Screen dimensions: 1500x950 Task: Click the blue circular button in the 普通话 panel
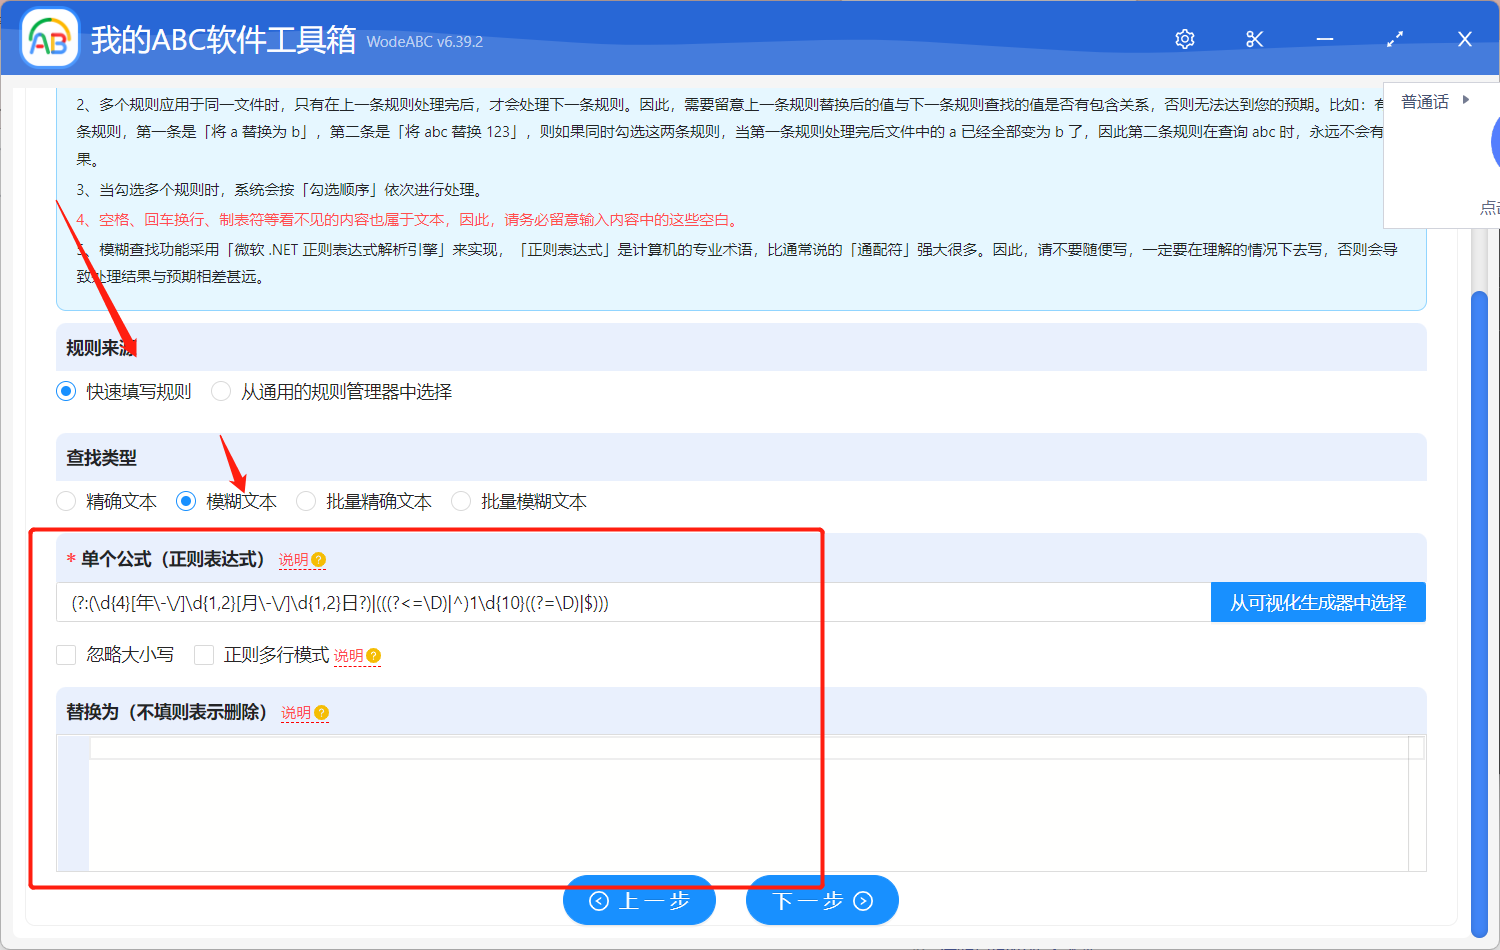[1495, 142]
